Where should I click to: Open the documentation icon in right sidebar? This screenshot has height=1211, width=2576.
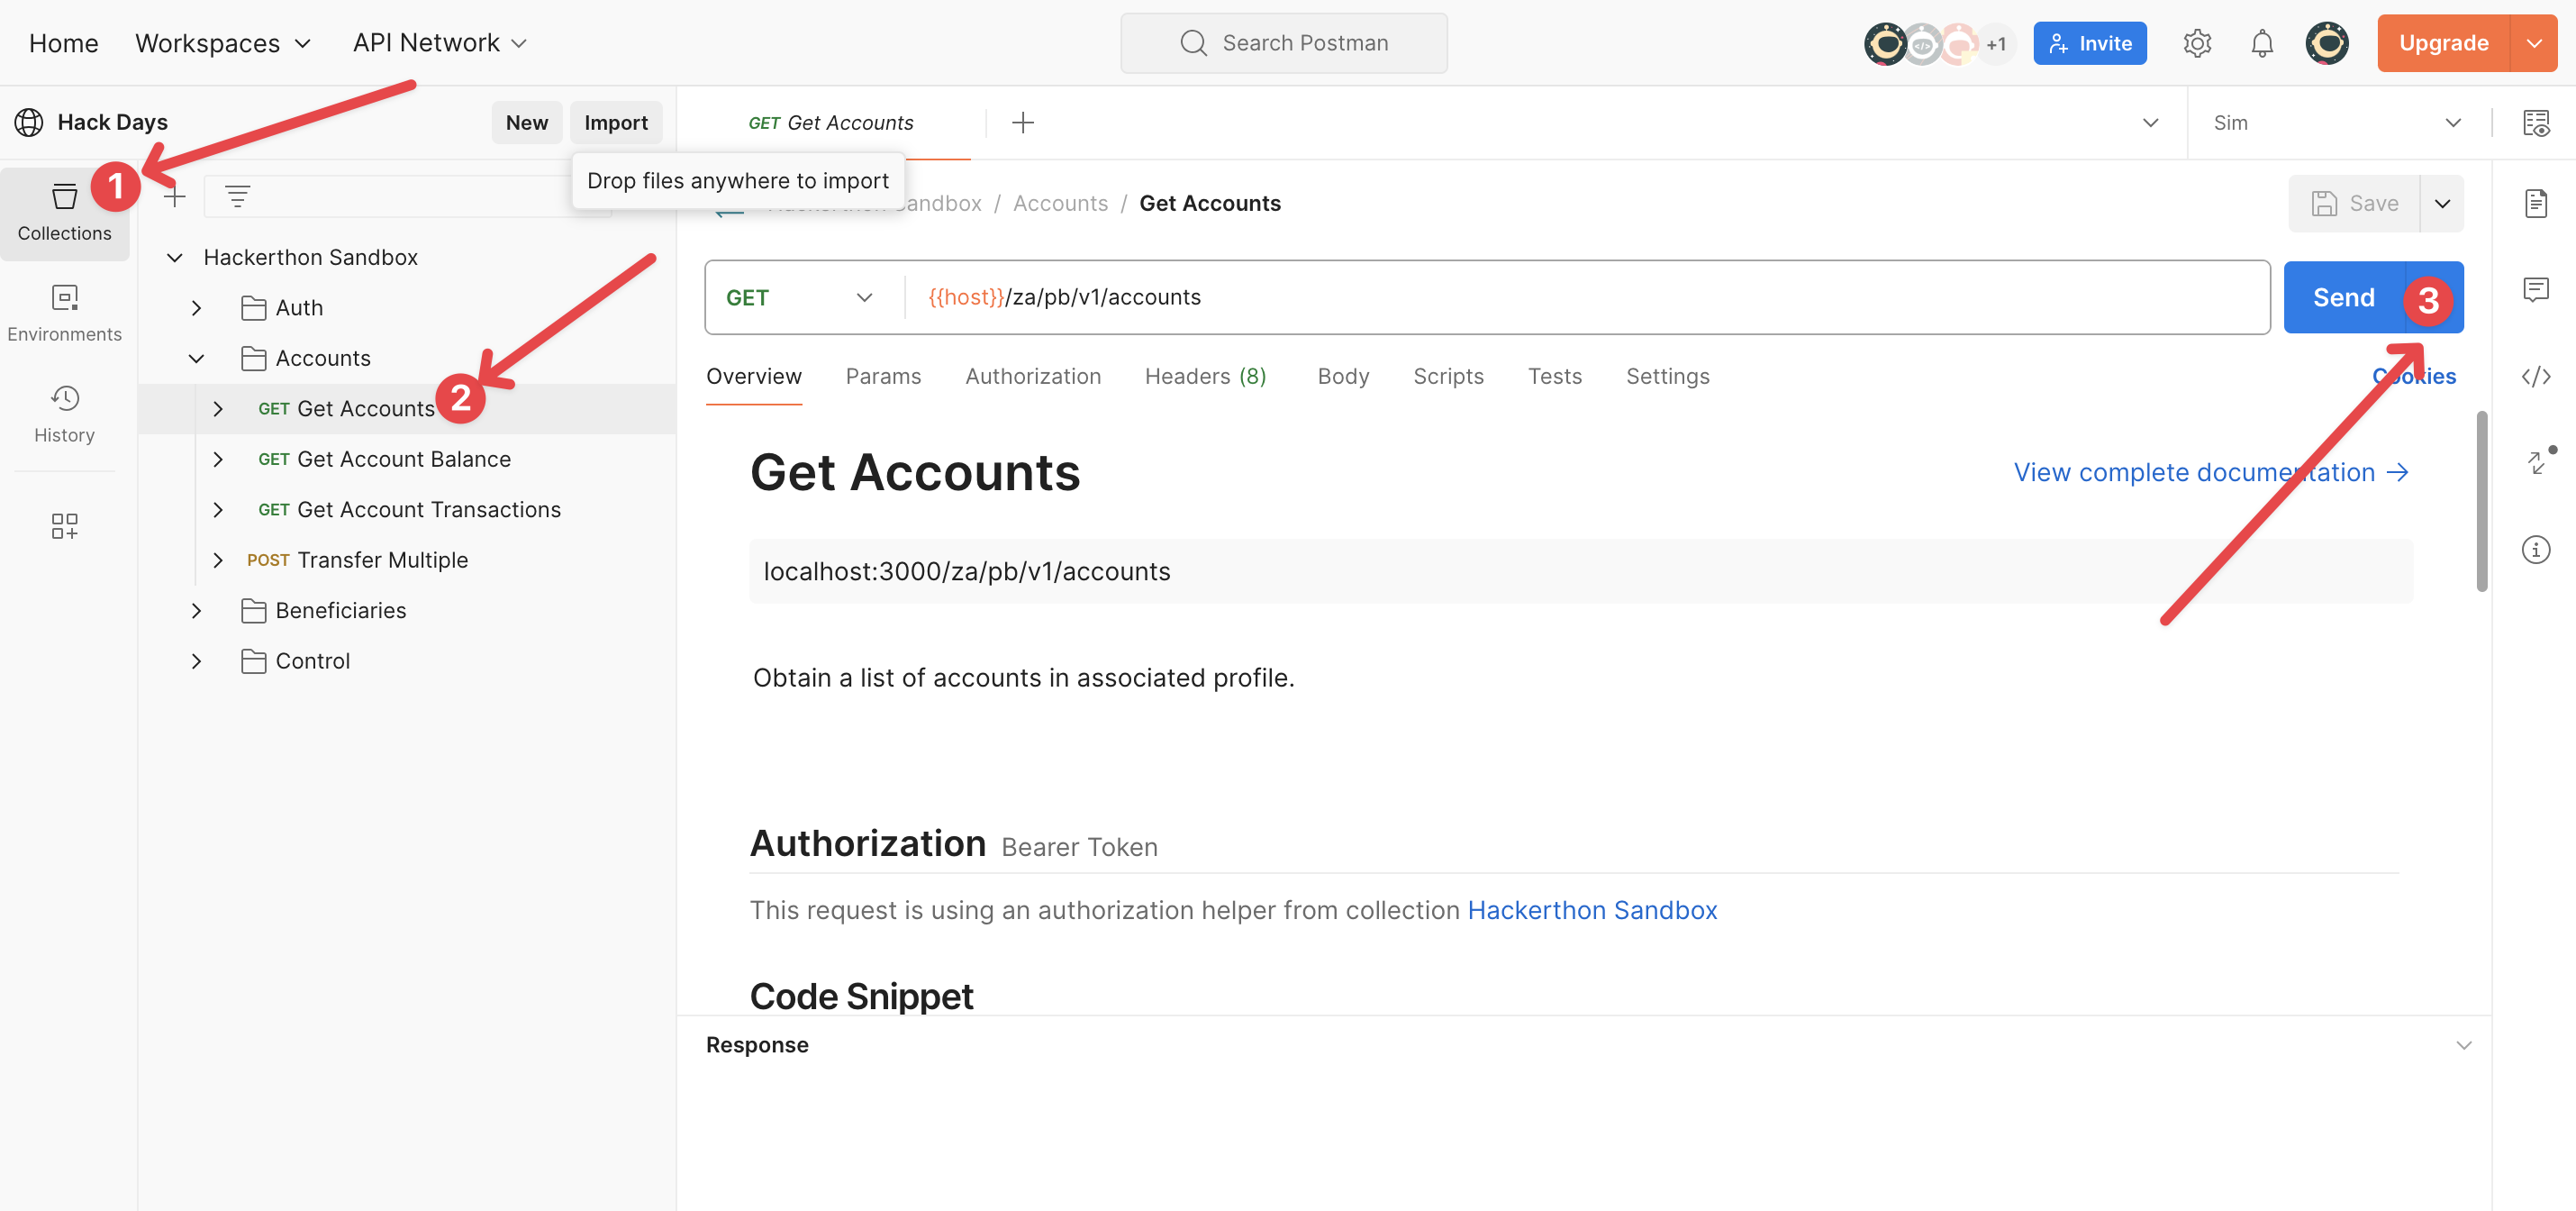click(x=2535, y=203)
